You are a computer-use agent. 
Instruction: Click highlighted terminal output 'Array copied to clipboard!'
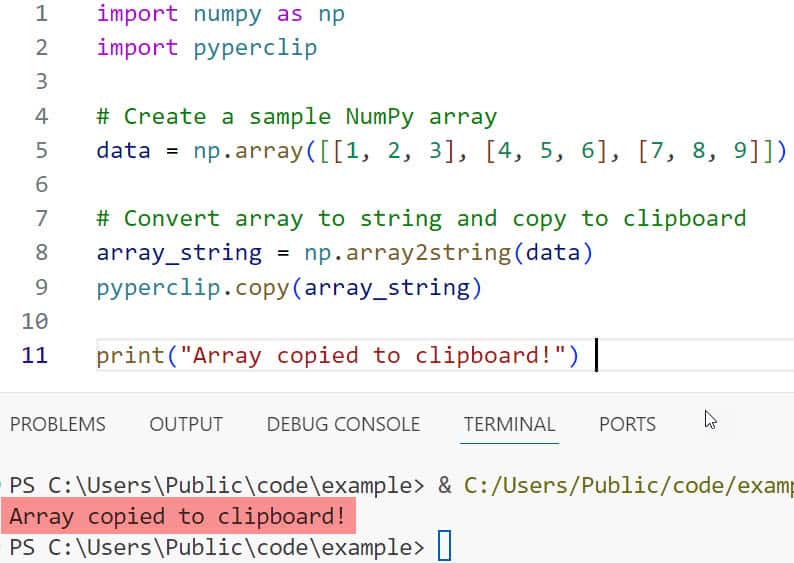[178, 516]
